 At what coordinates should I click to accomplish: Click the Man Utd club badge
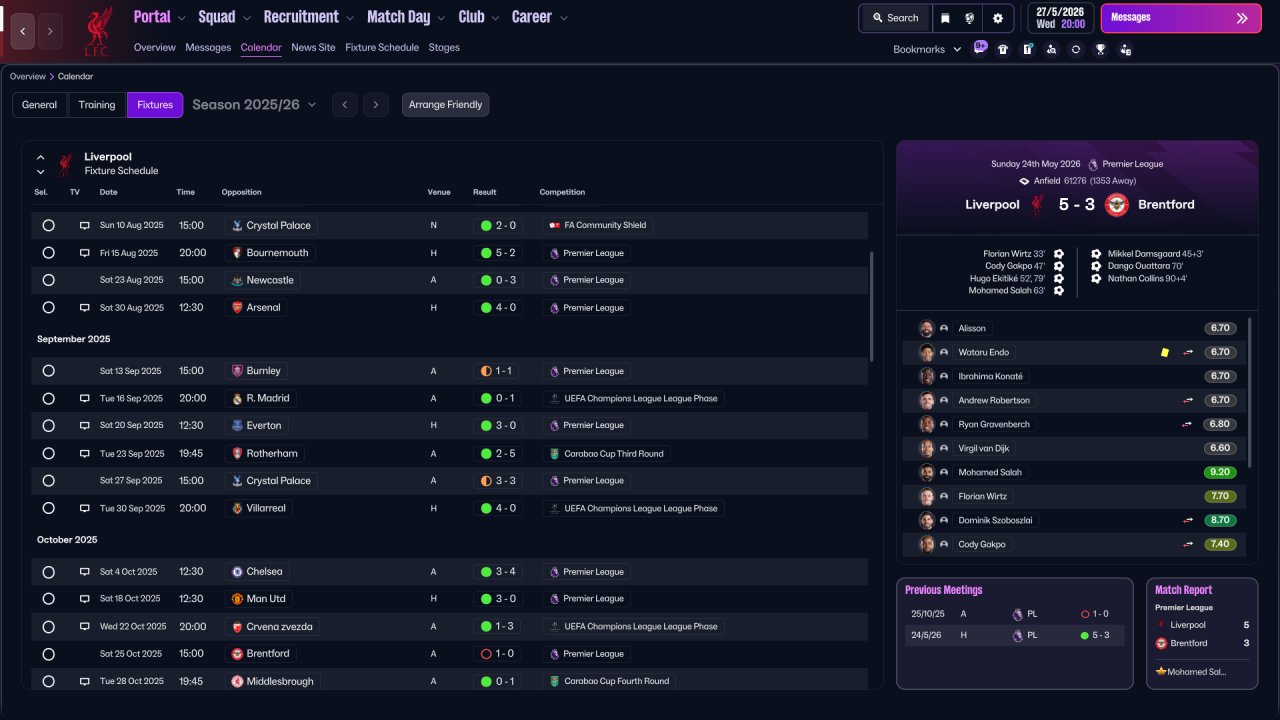237,599
